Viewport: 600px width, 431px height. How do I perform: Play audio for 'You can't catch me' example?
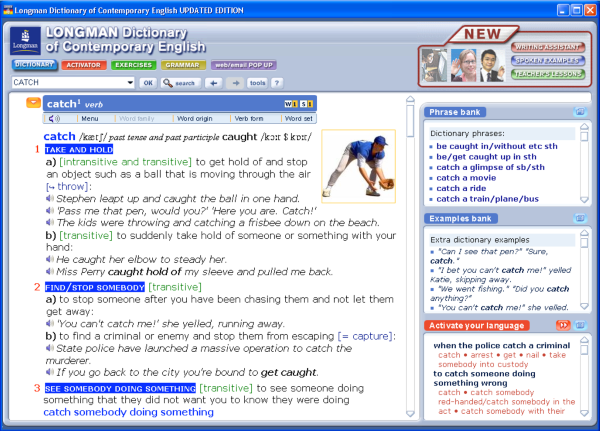(x=50, y=323)
